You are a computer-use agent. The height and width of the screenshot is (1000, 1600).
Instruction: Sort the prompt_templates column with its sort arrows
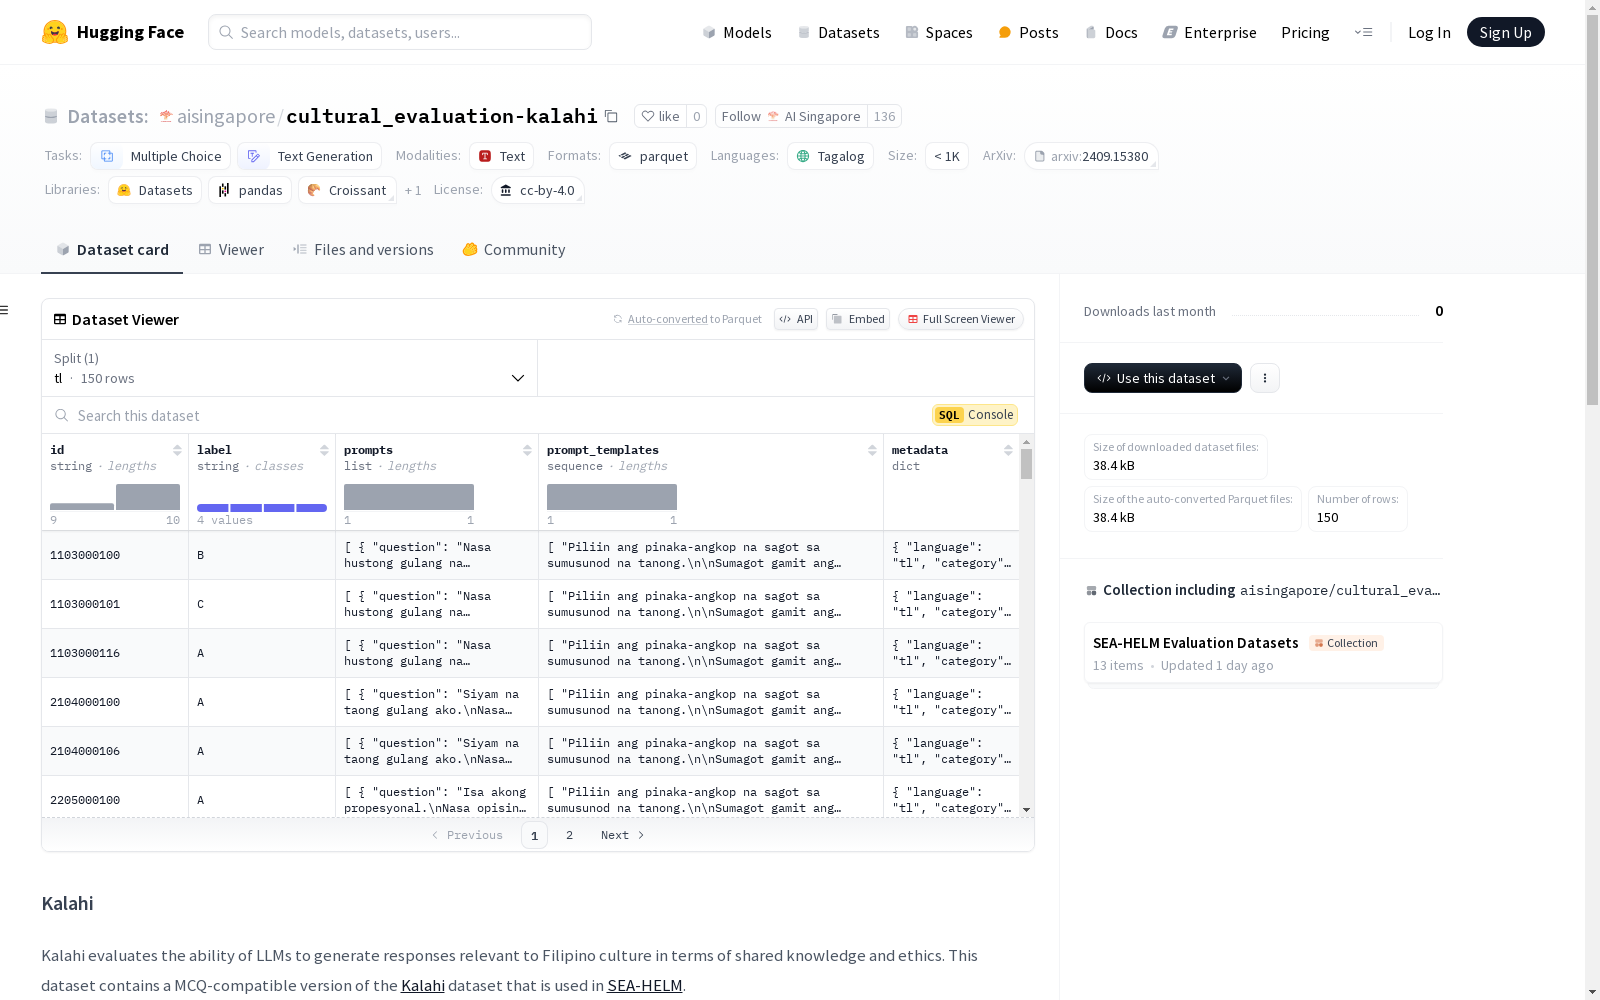pos(872,450)
